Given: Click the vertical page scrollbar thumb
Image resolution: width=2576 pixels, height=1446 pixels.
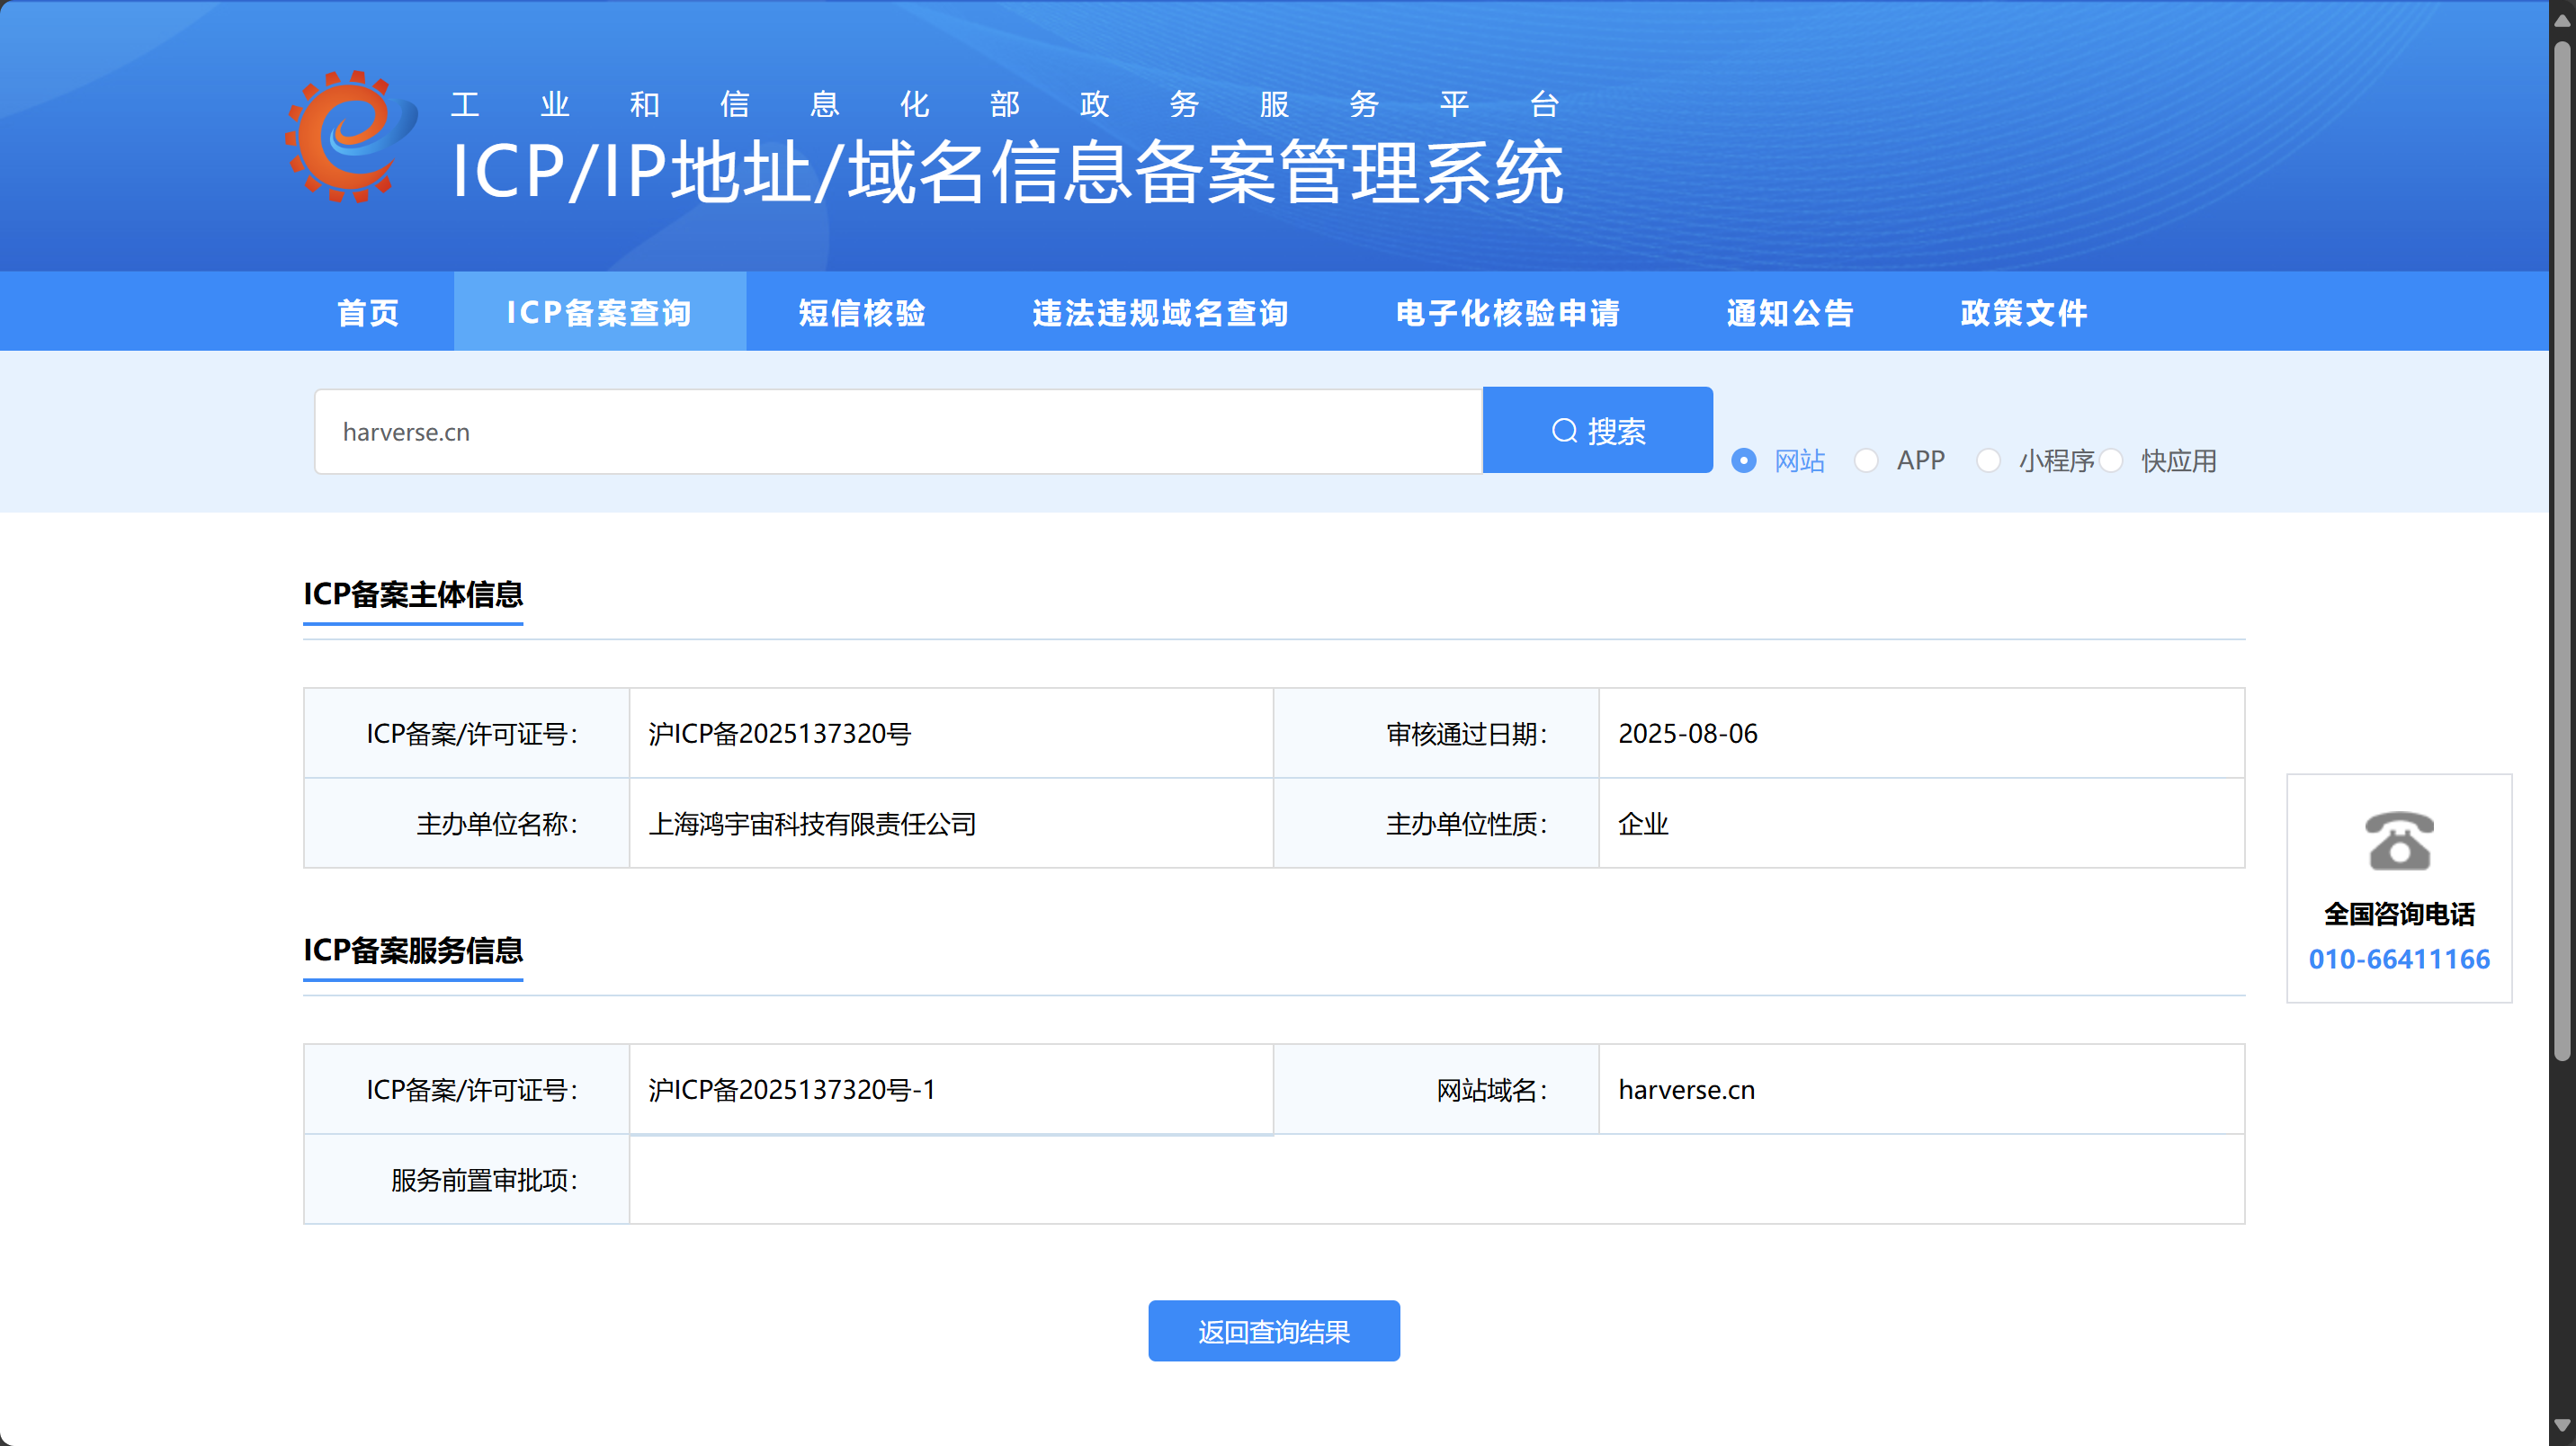Looking at the screenshot, I should (x=2562, y=550).
